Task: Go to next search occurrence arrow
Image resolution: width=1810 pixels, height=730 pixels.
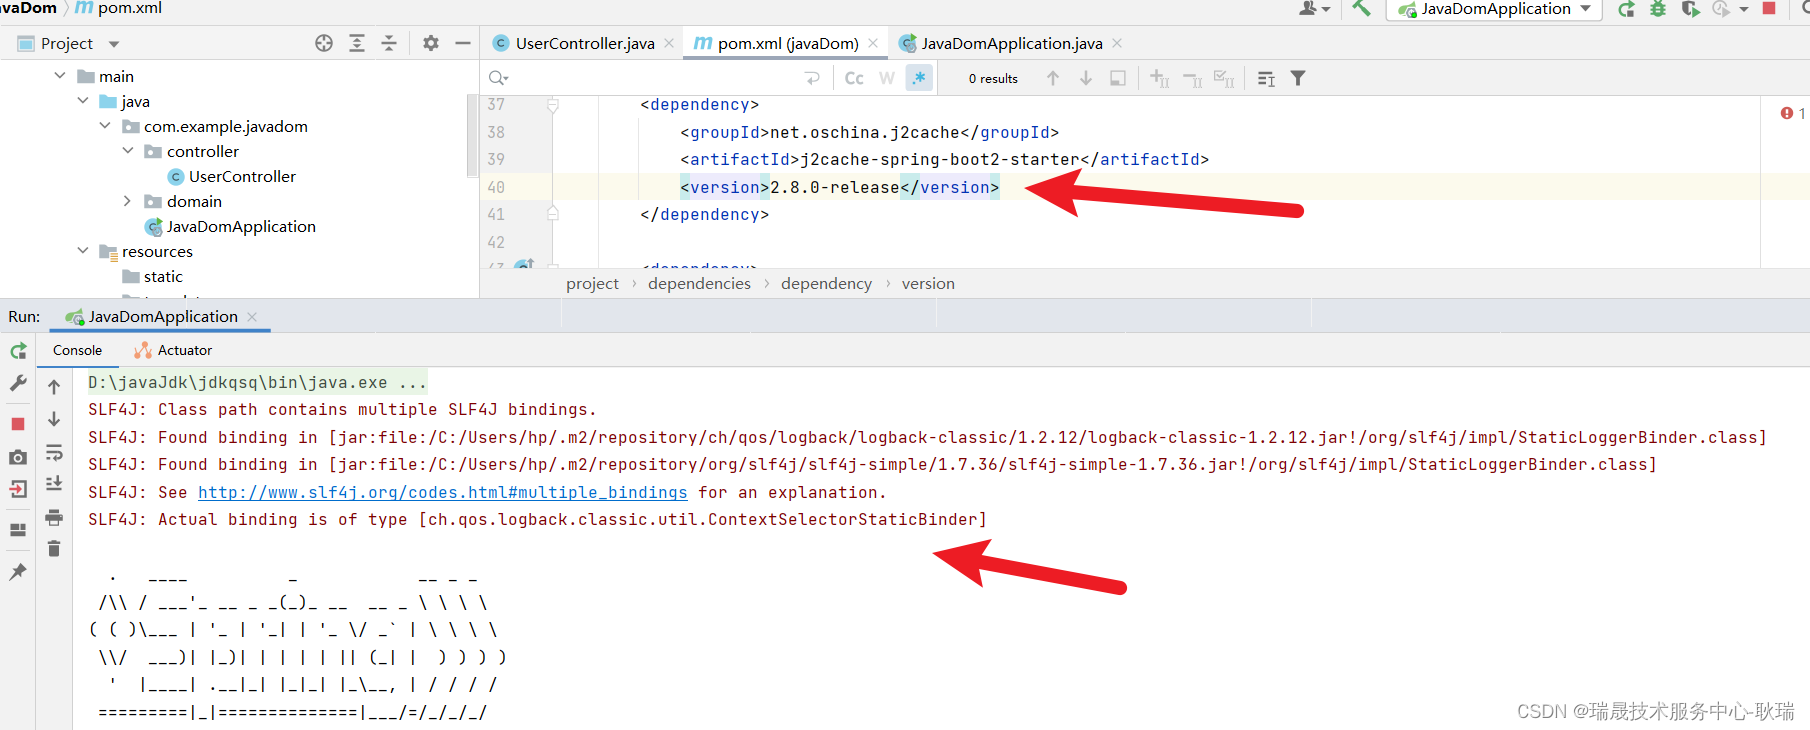Action: 1086,78
